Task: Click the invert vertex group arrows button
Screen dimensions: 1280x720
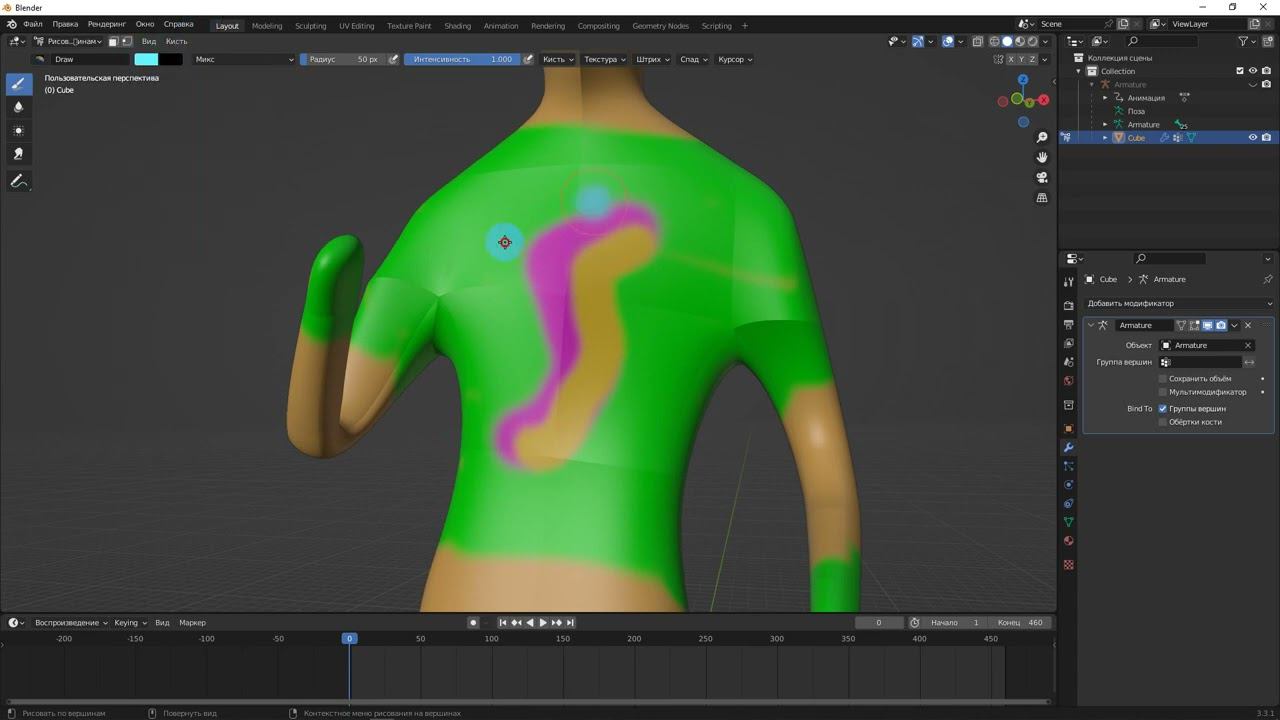Action: (1249, 362)
